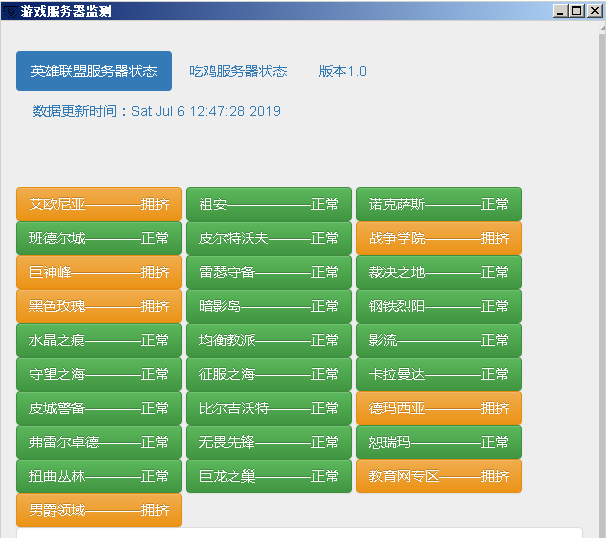Open the 男爵领域 server entry
This screenshot has height=538, width=606.
pyautogui.click(x=99, y=510)
